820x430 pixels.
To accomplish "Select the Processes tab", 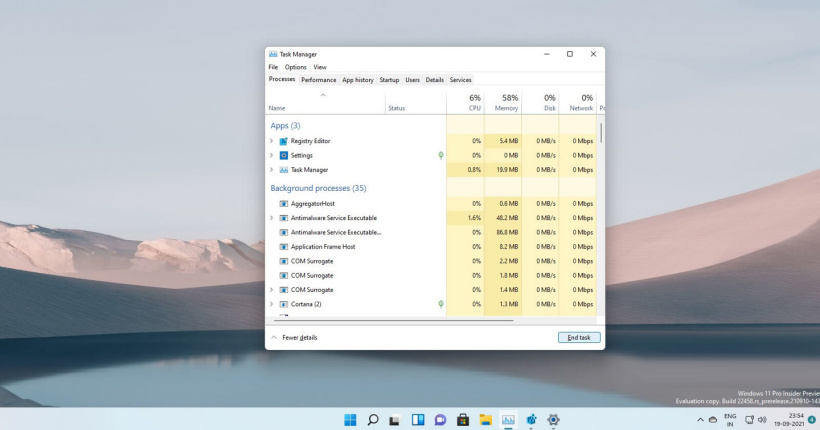I will point(282,79).
